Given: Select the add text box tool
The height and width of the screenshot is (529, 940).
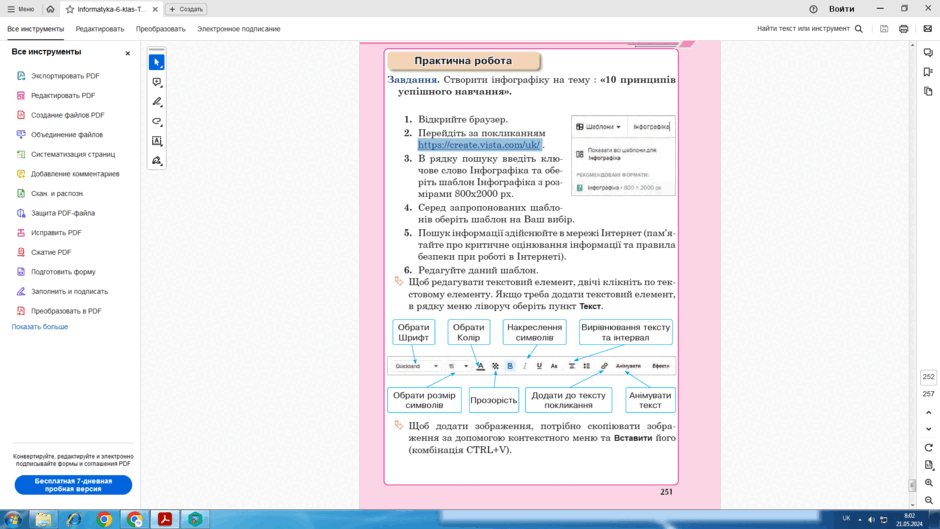Looking at the screenshot, I should point(156,141).
